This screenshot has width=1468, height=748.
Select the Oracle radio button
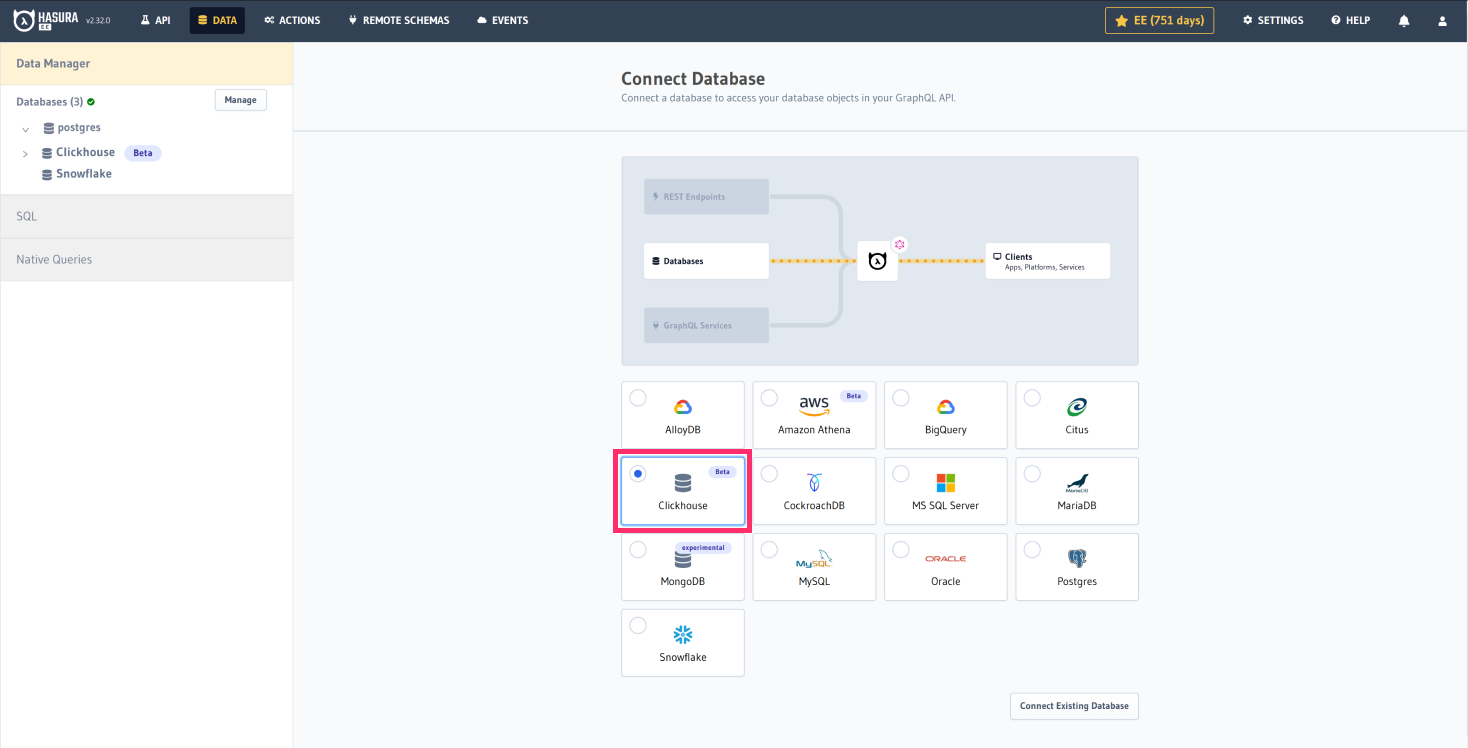[x=901, y=550]
